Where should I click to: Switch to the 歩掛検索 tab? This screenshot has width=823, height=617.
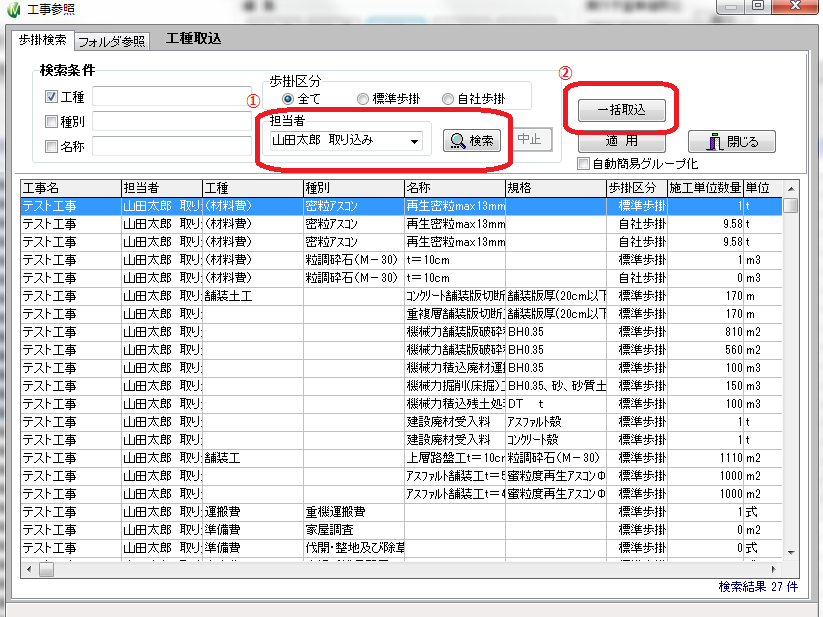(43, 40)
